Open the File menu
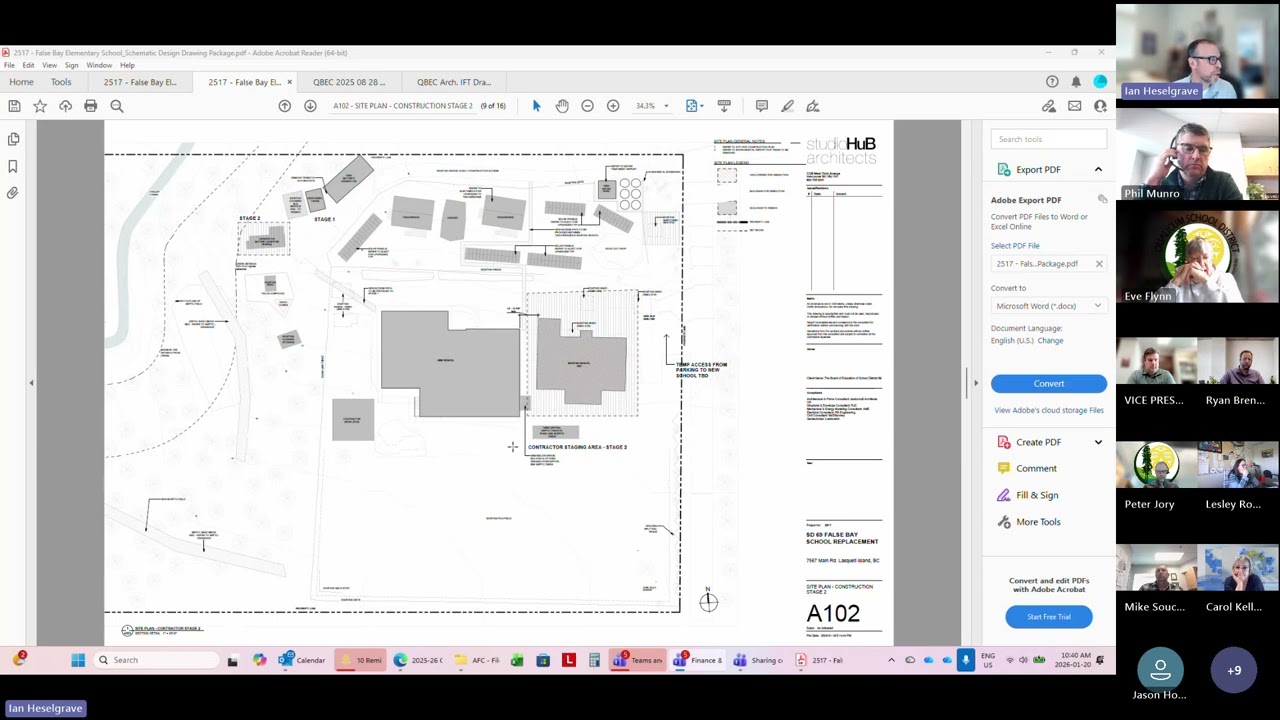This screenshot has height=720, width=1280. pos(9,66)
